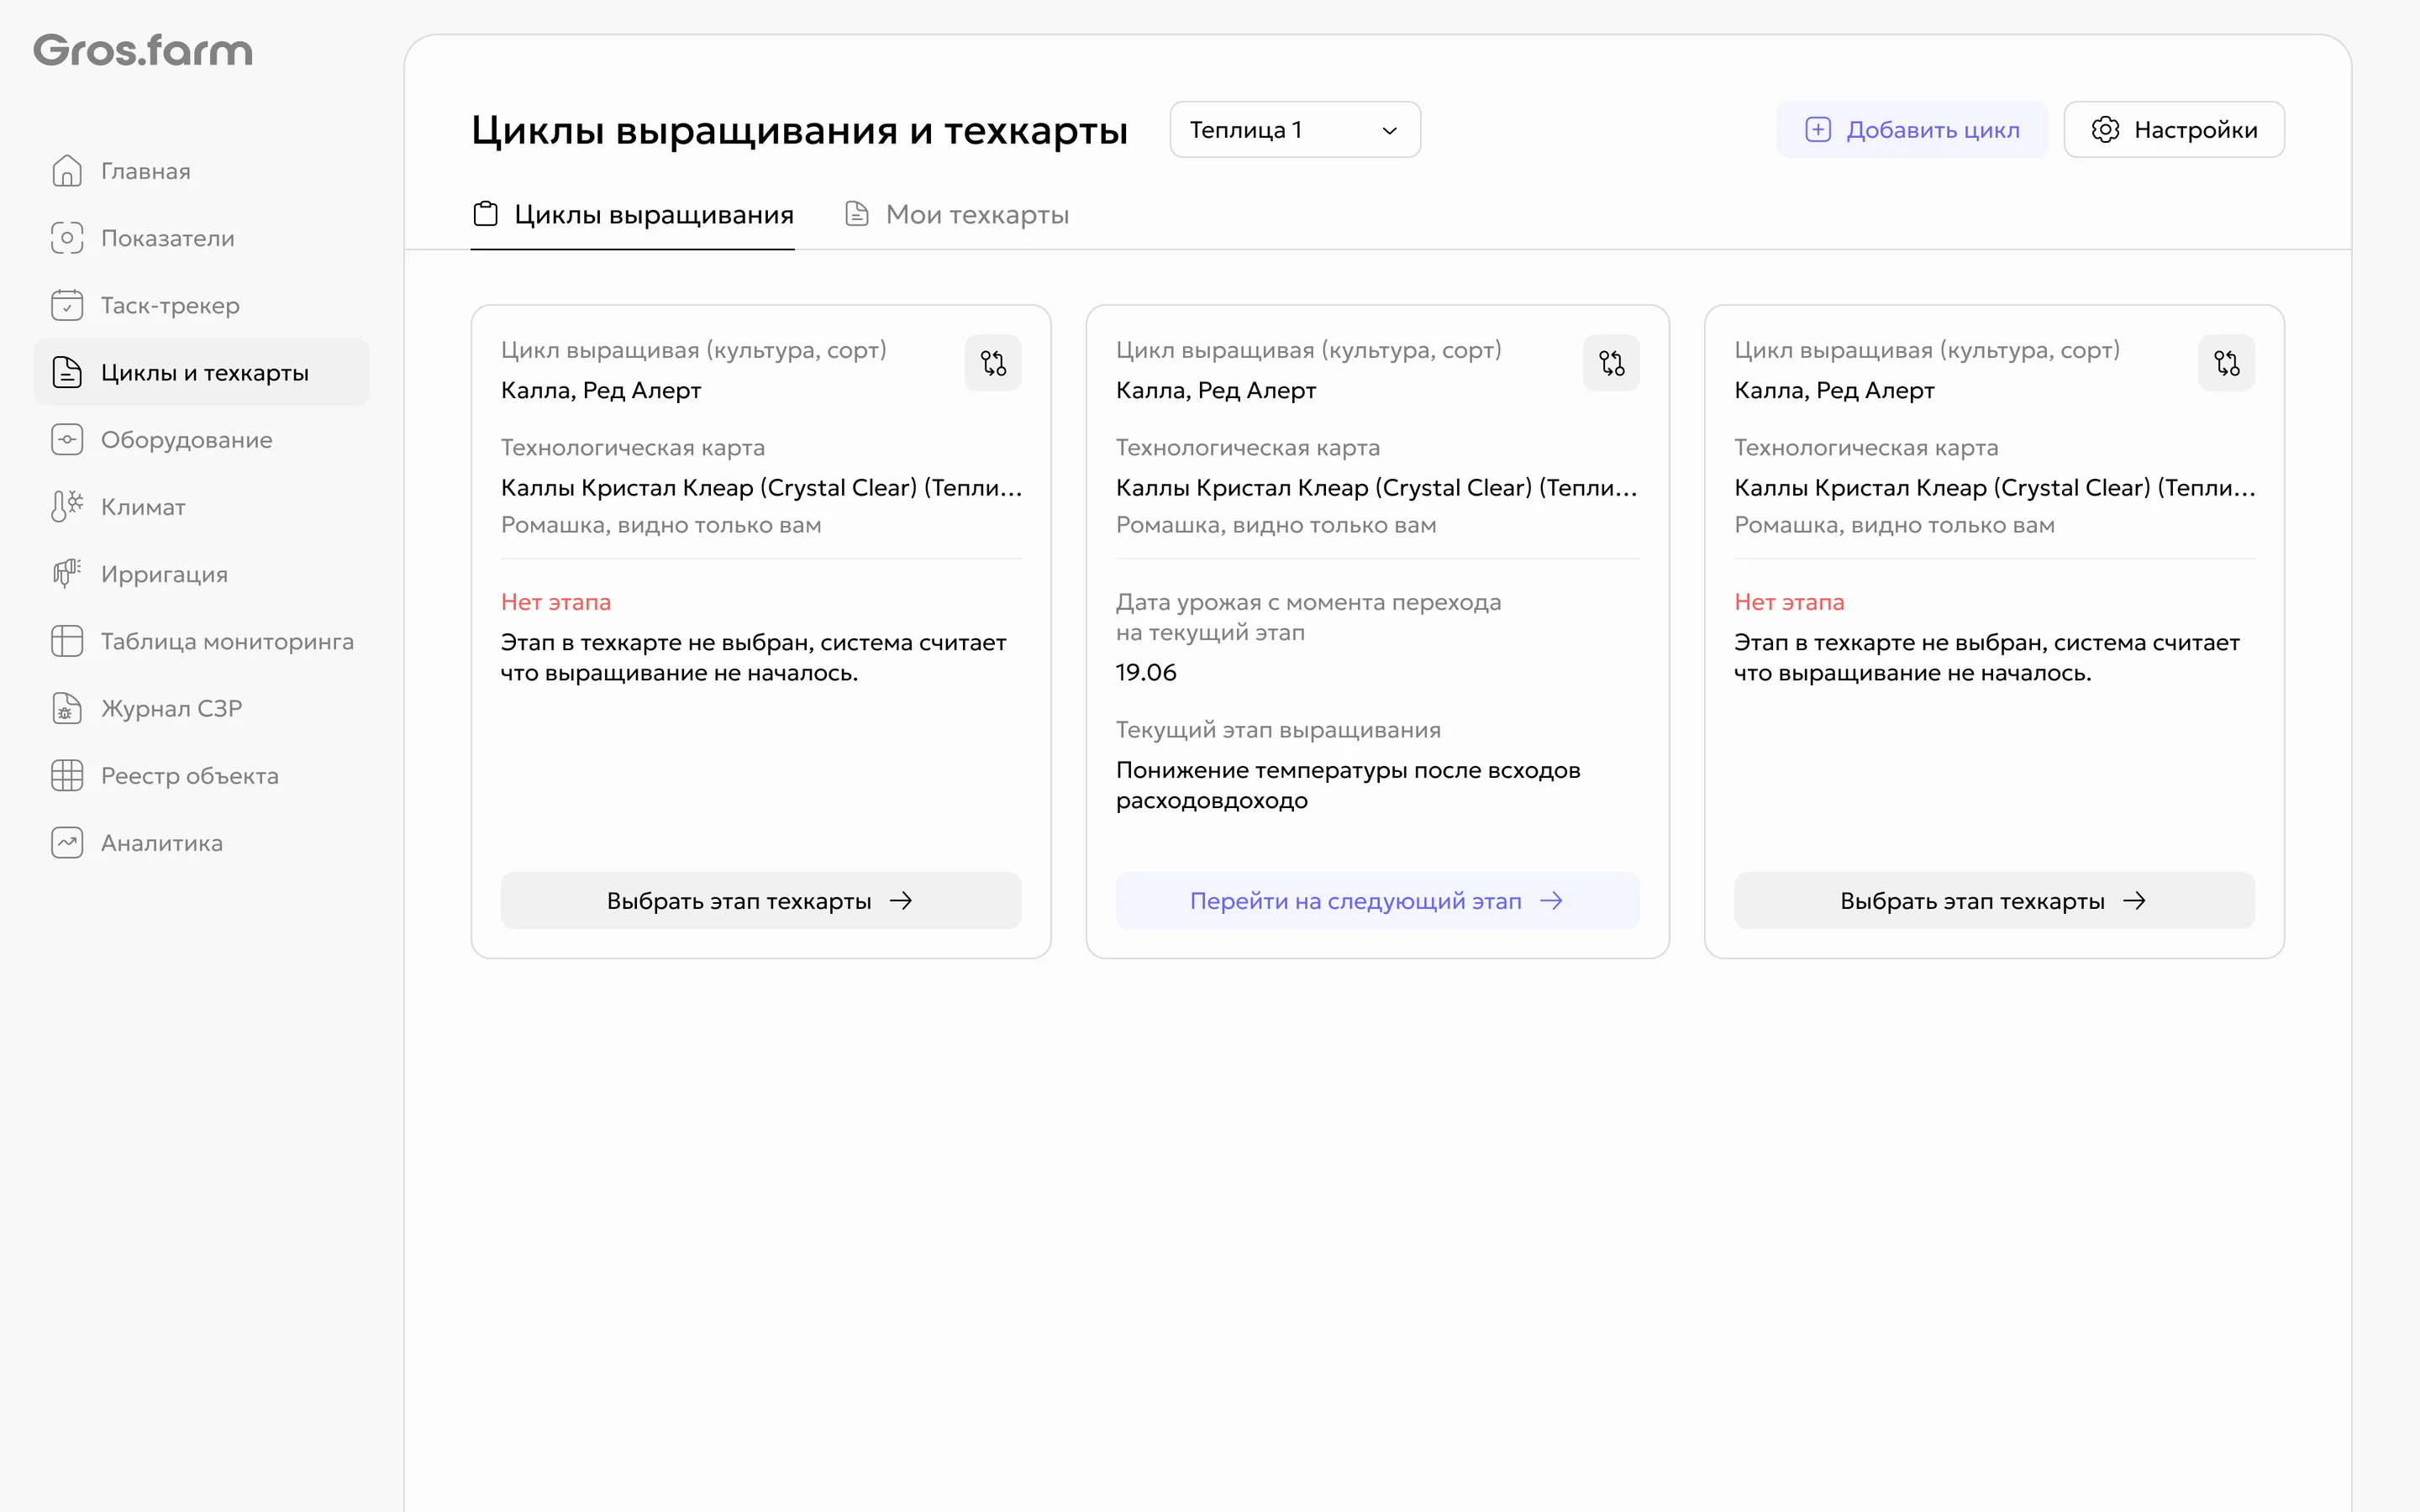Screen dimensions: 2420x1512
Task: Select Циклы и техкарты in sidebar
Action: coord(202,372)
